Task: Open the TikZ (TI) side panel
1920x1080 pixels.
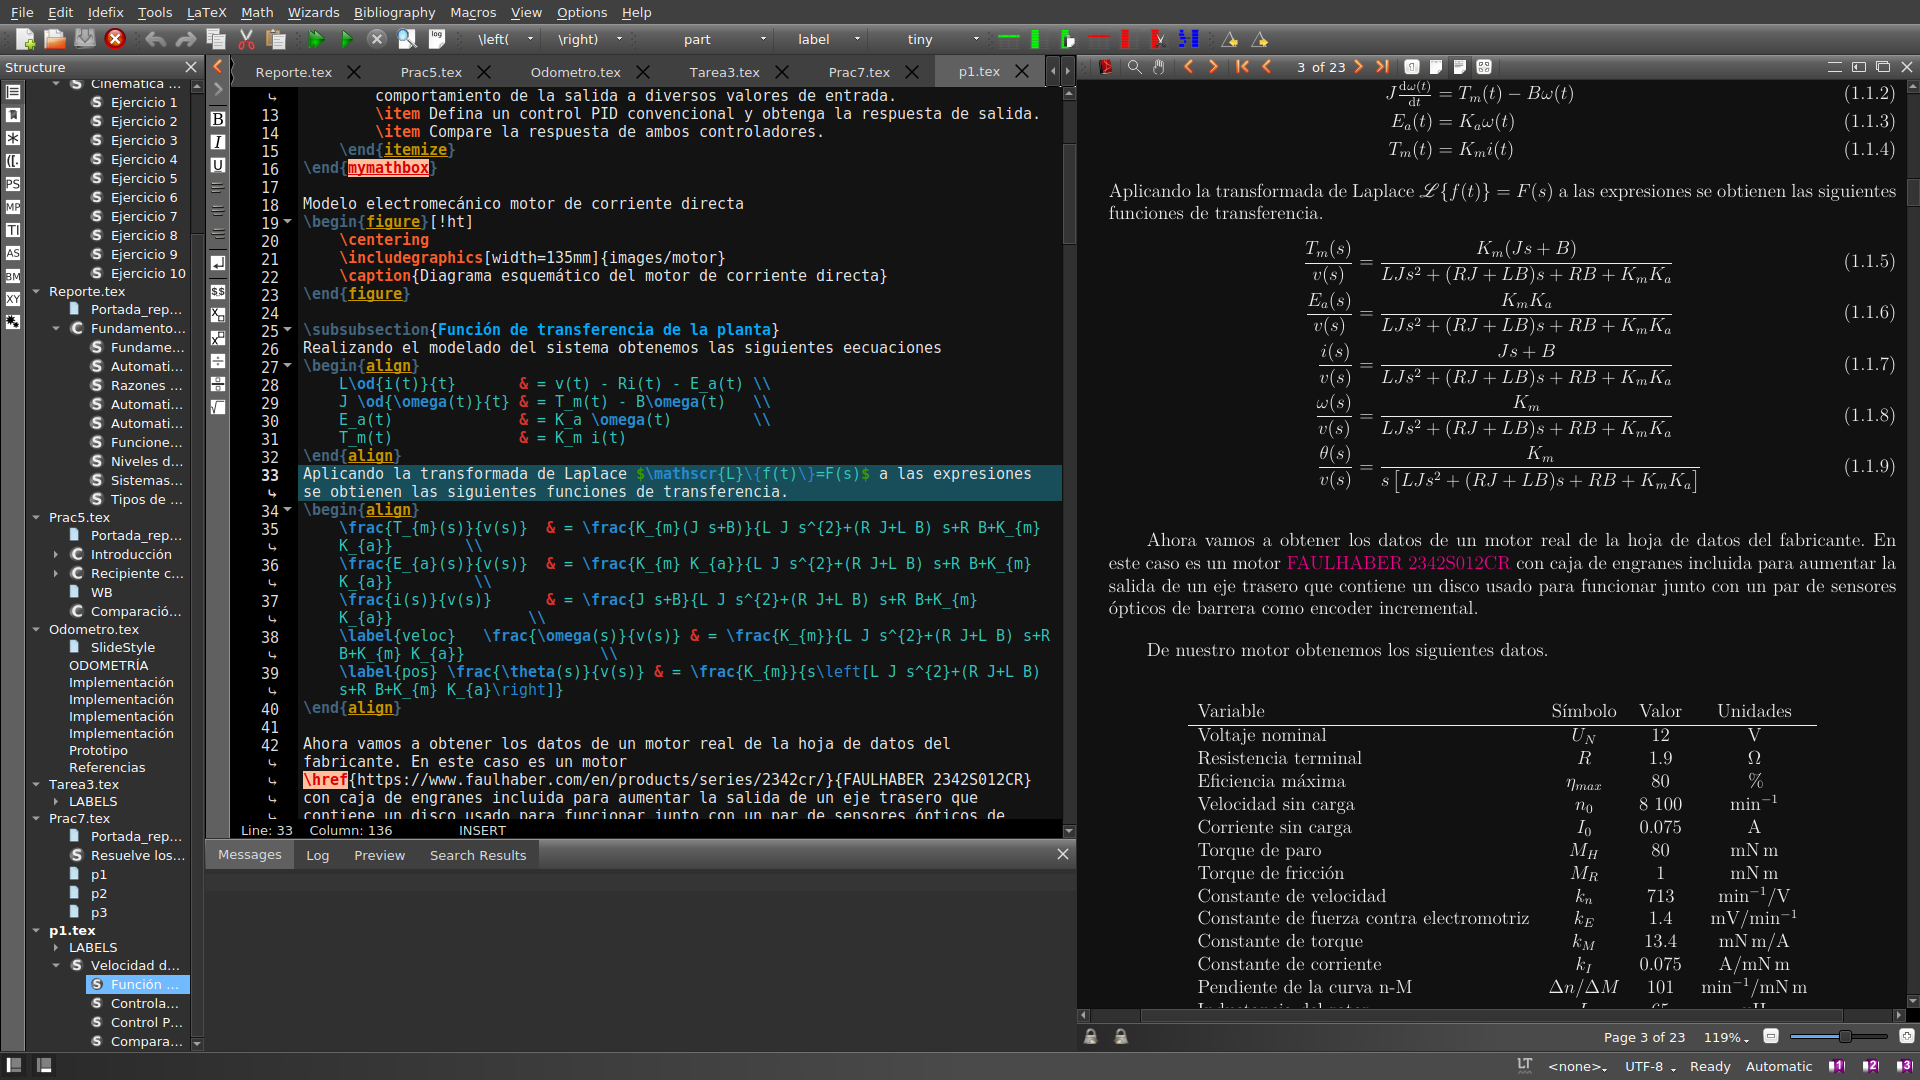Action: (13, 230)
